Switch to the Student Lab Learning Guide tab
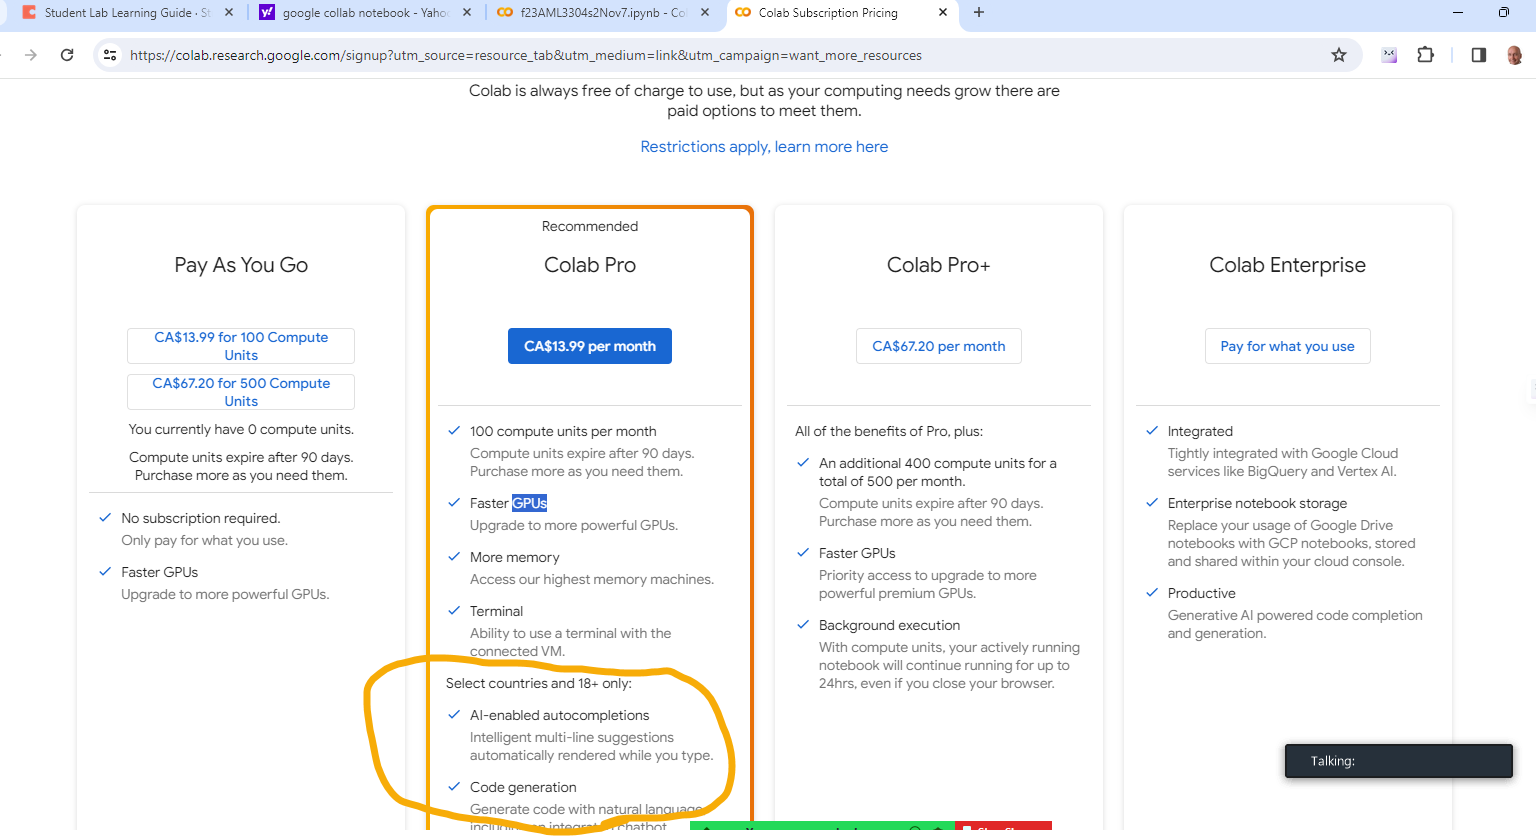This screenshot has height=837, width=1536. 128,12
